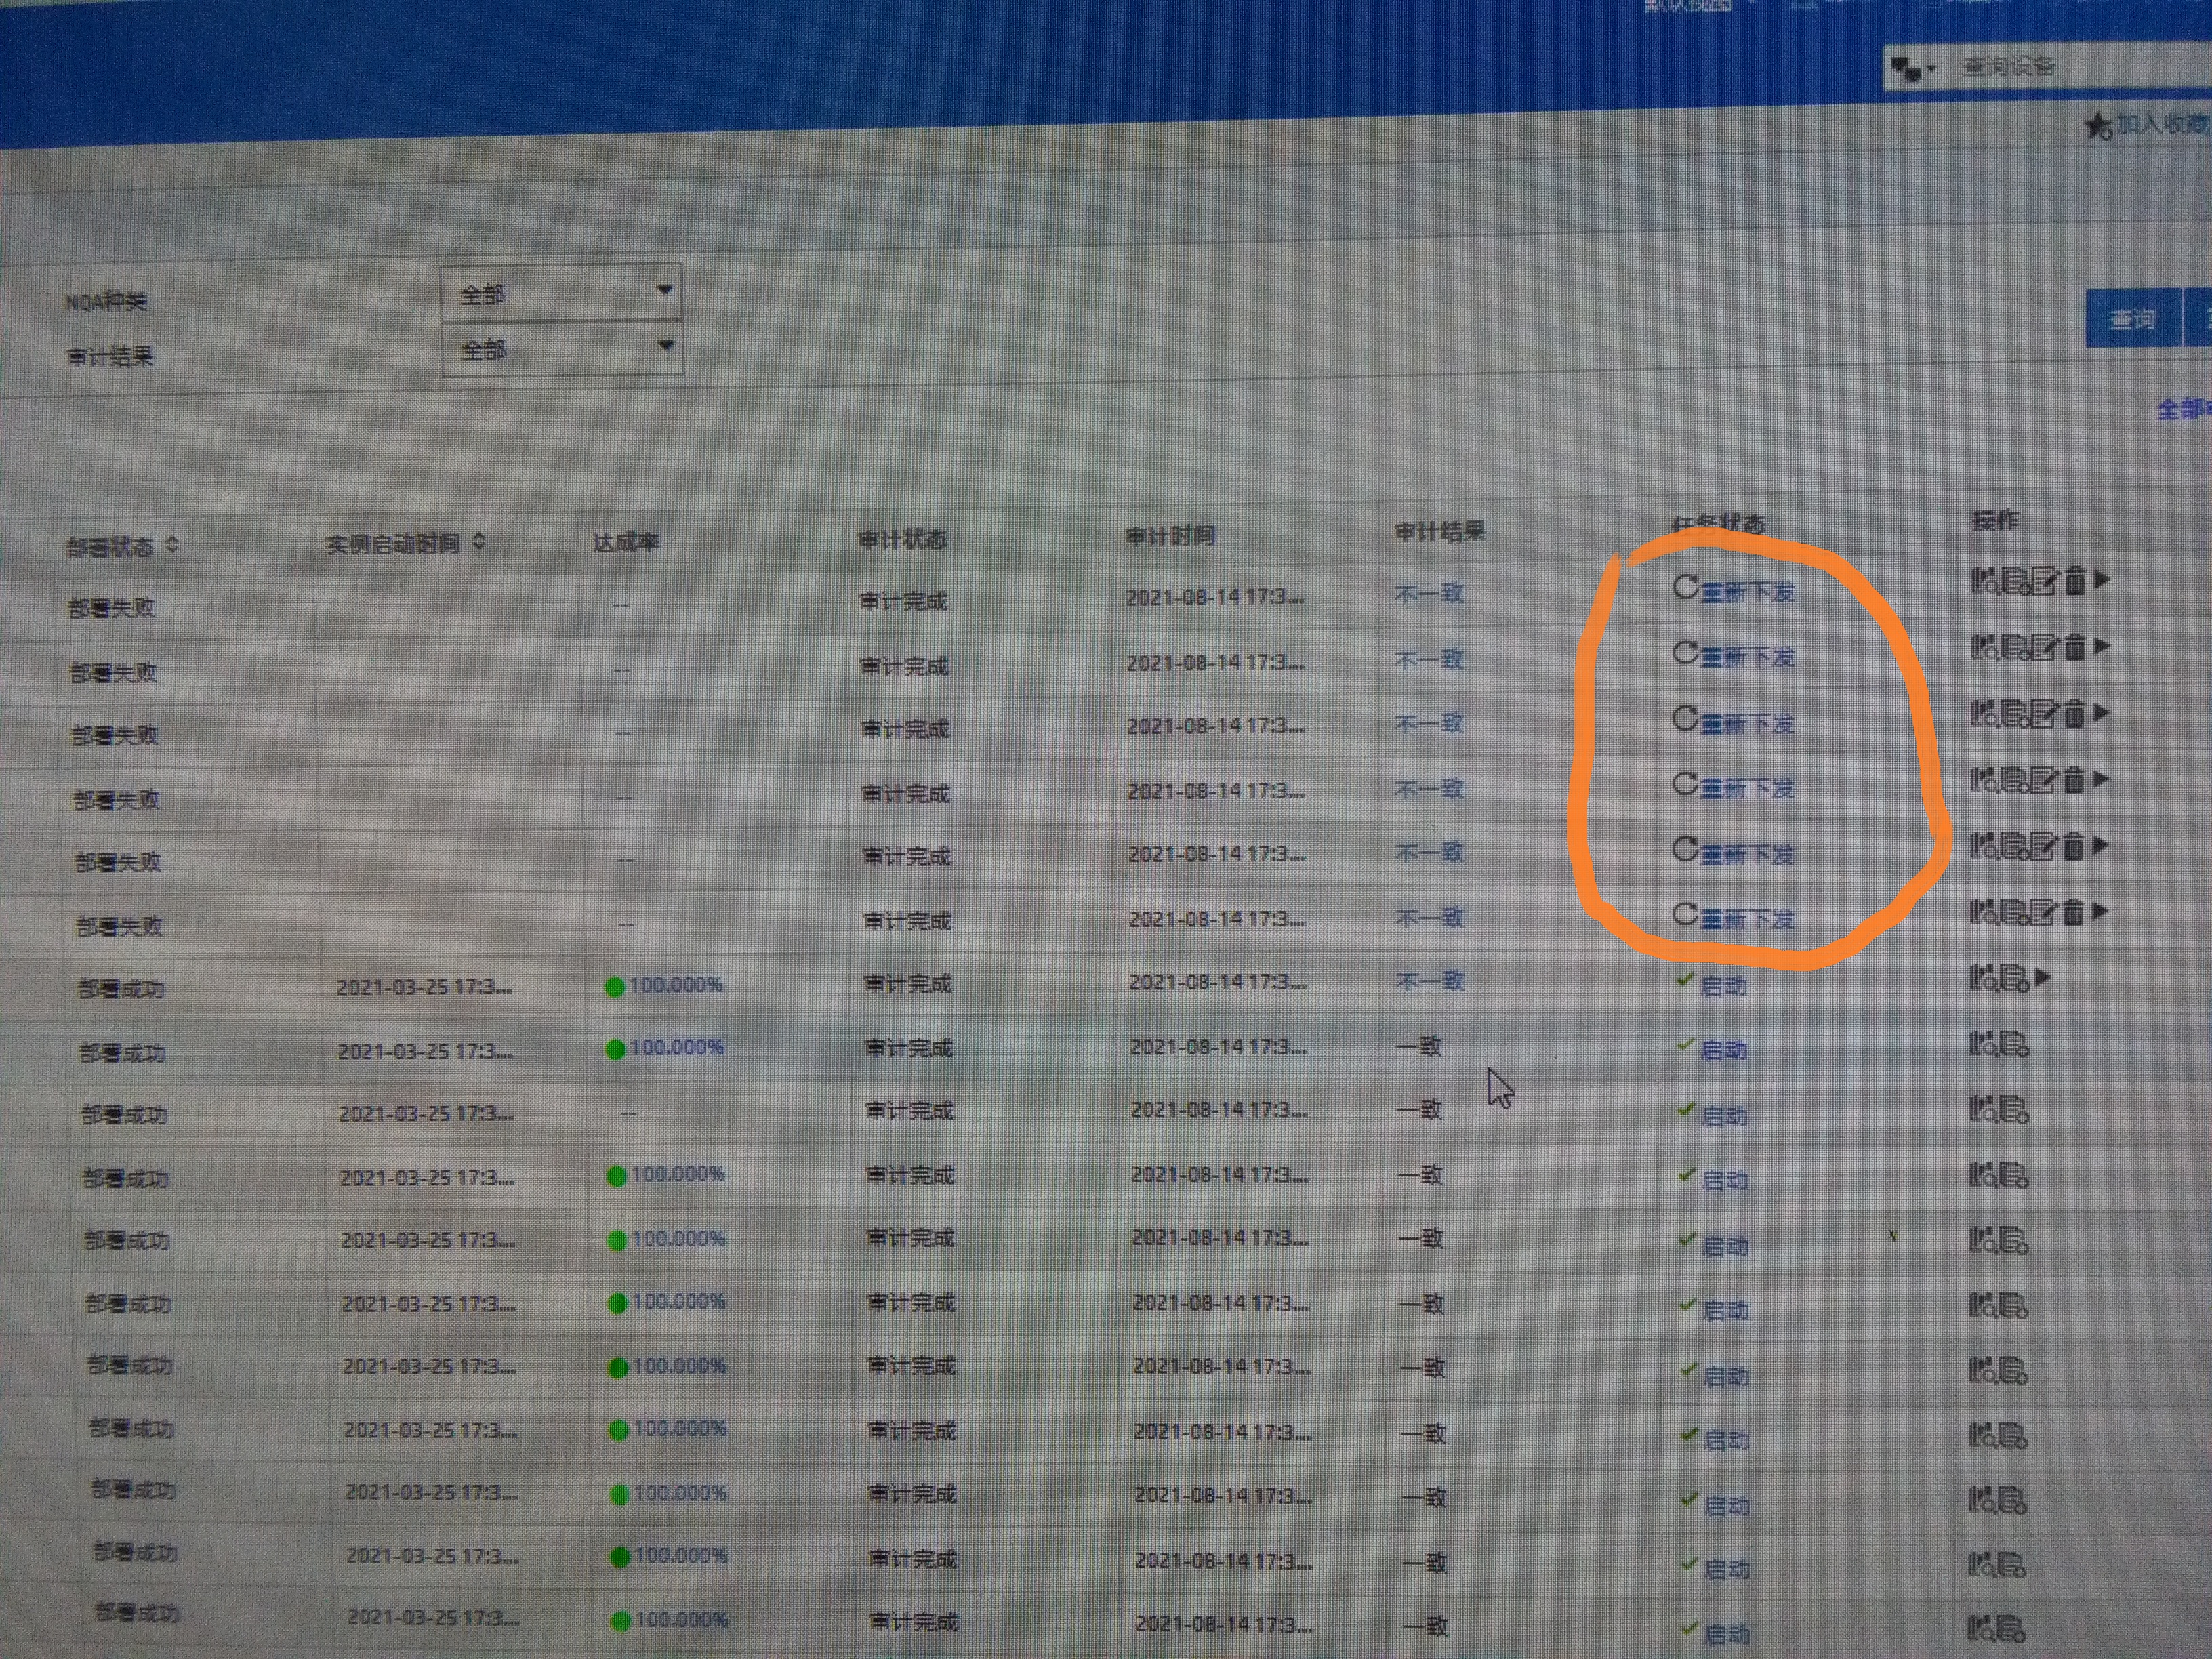Open the NQA种类 dropdown
Image resolution: width=2212 pixels, height=1659 pixels.
click(x=561, y=293)
